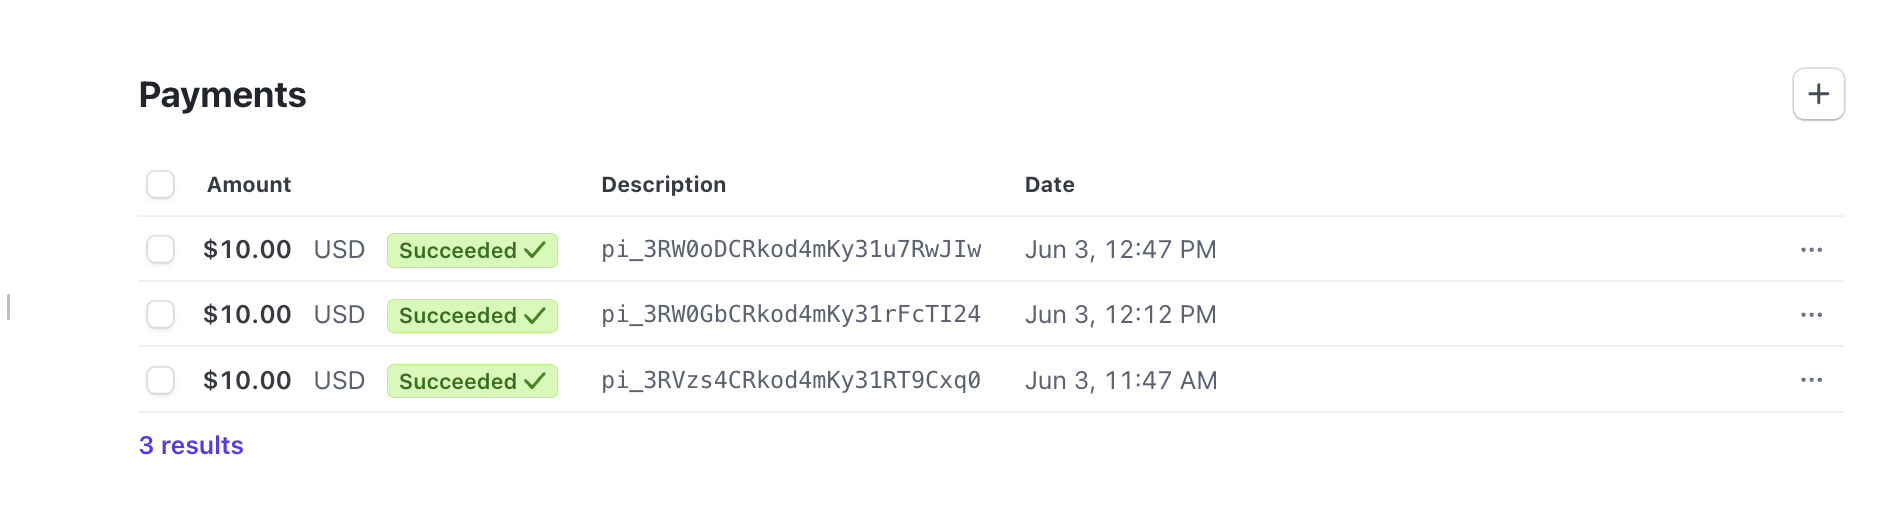Open payment pi_3RW0oDCRkod4mKy31u7RwJIw
This screenshot has width=1898, height=512.
click(790, 250)
